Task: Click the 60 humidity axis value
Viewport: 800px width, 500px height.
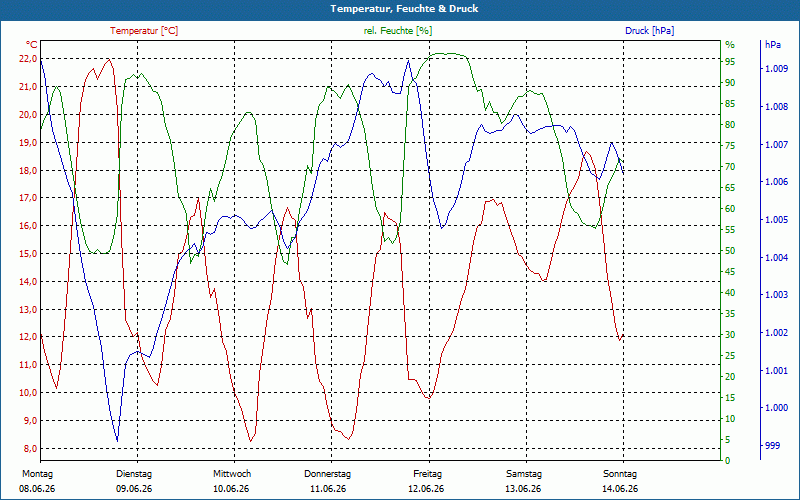Action: [x=731, y=209]
